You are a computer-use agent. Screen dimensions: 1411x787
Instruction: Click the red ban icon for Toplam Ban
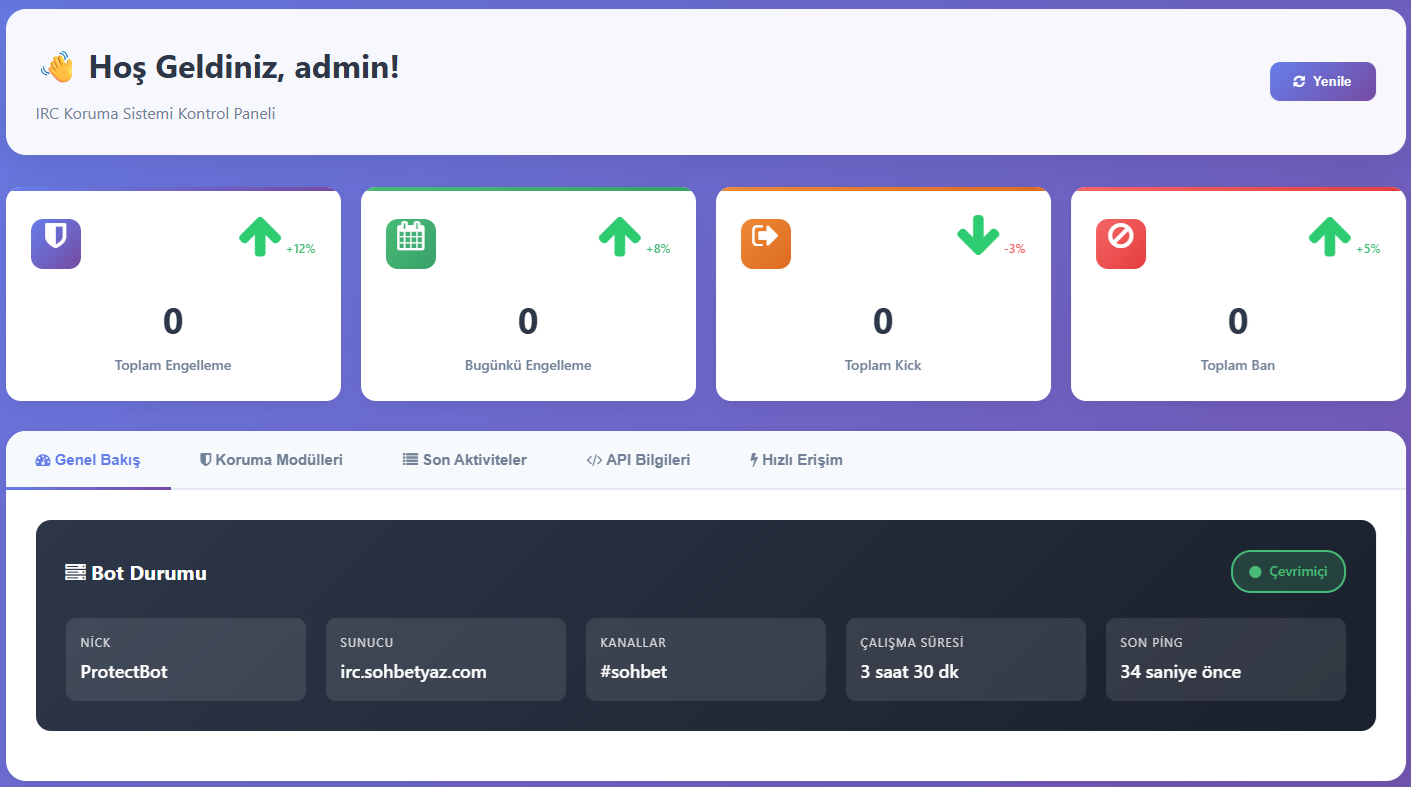1121,244
